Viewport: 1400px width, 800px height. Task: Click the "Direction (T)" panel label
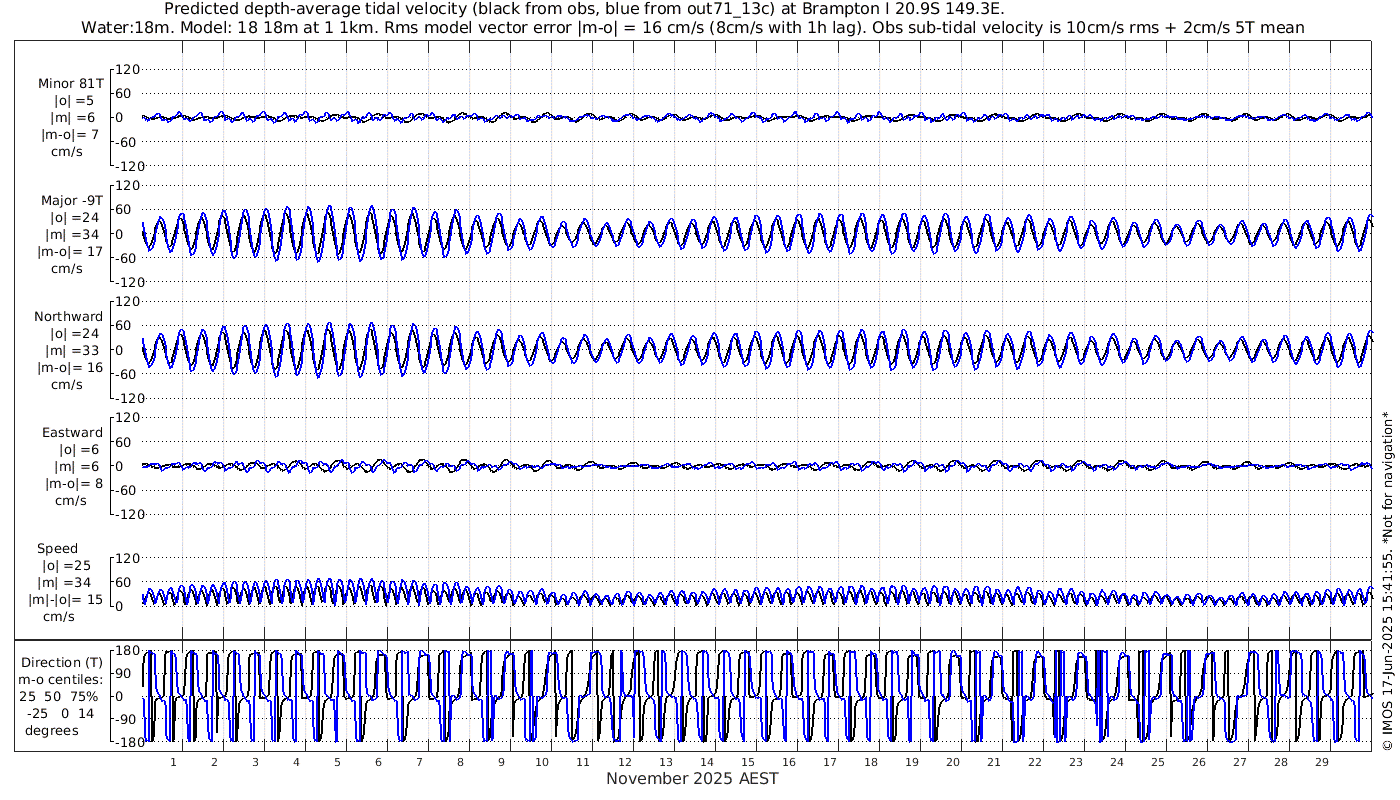62,662
